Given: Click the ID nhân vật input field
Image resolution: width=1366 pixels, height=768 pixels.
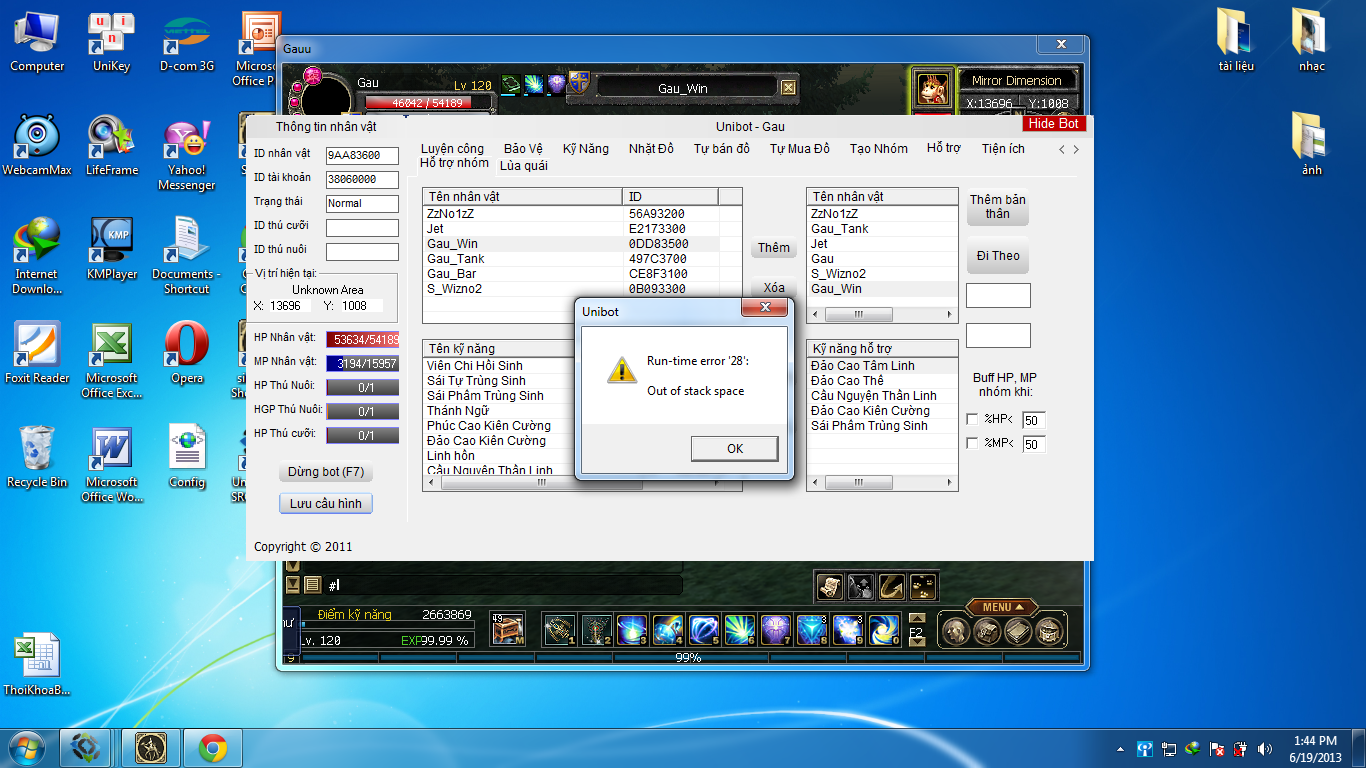Looking at the screenshot, I should [362, 156].
